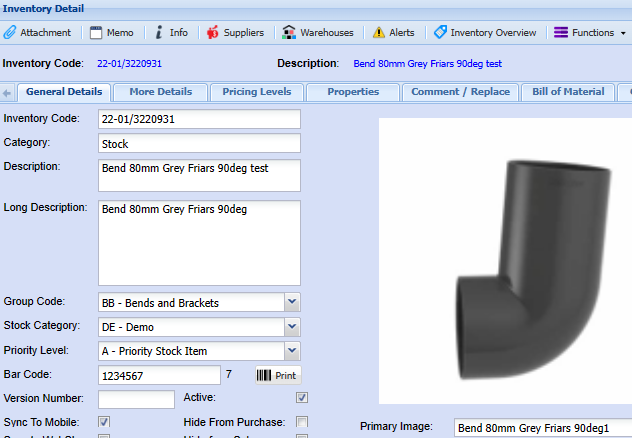Switch to the Bill of Material tab
The width and height of the screenshot is (632, 438).
click(568, 92)
